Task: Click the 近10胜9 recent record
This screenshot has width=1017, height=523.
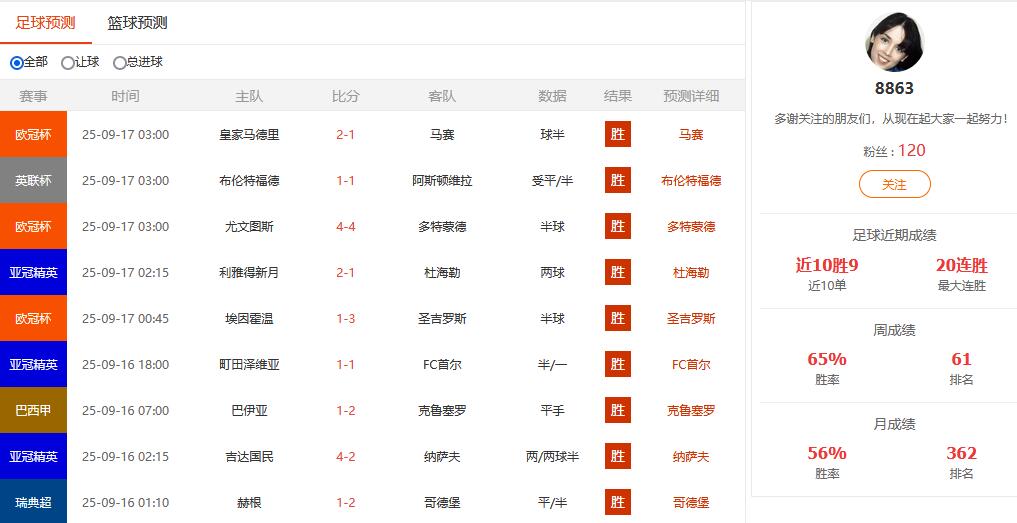Action: point(827,265)
